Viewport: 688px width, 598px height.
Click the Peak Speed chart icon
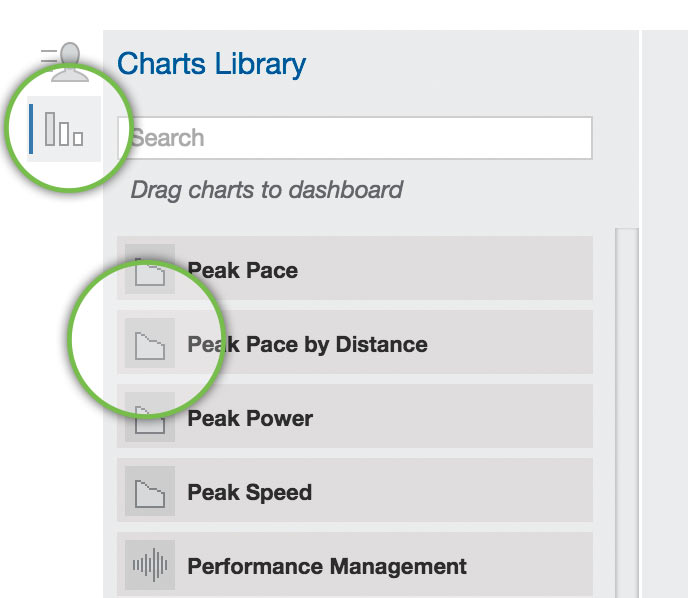(150, 491)
